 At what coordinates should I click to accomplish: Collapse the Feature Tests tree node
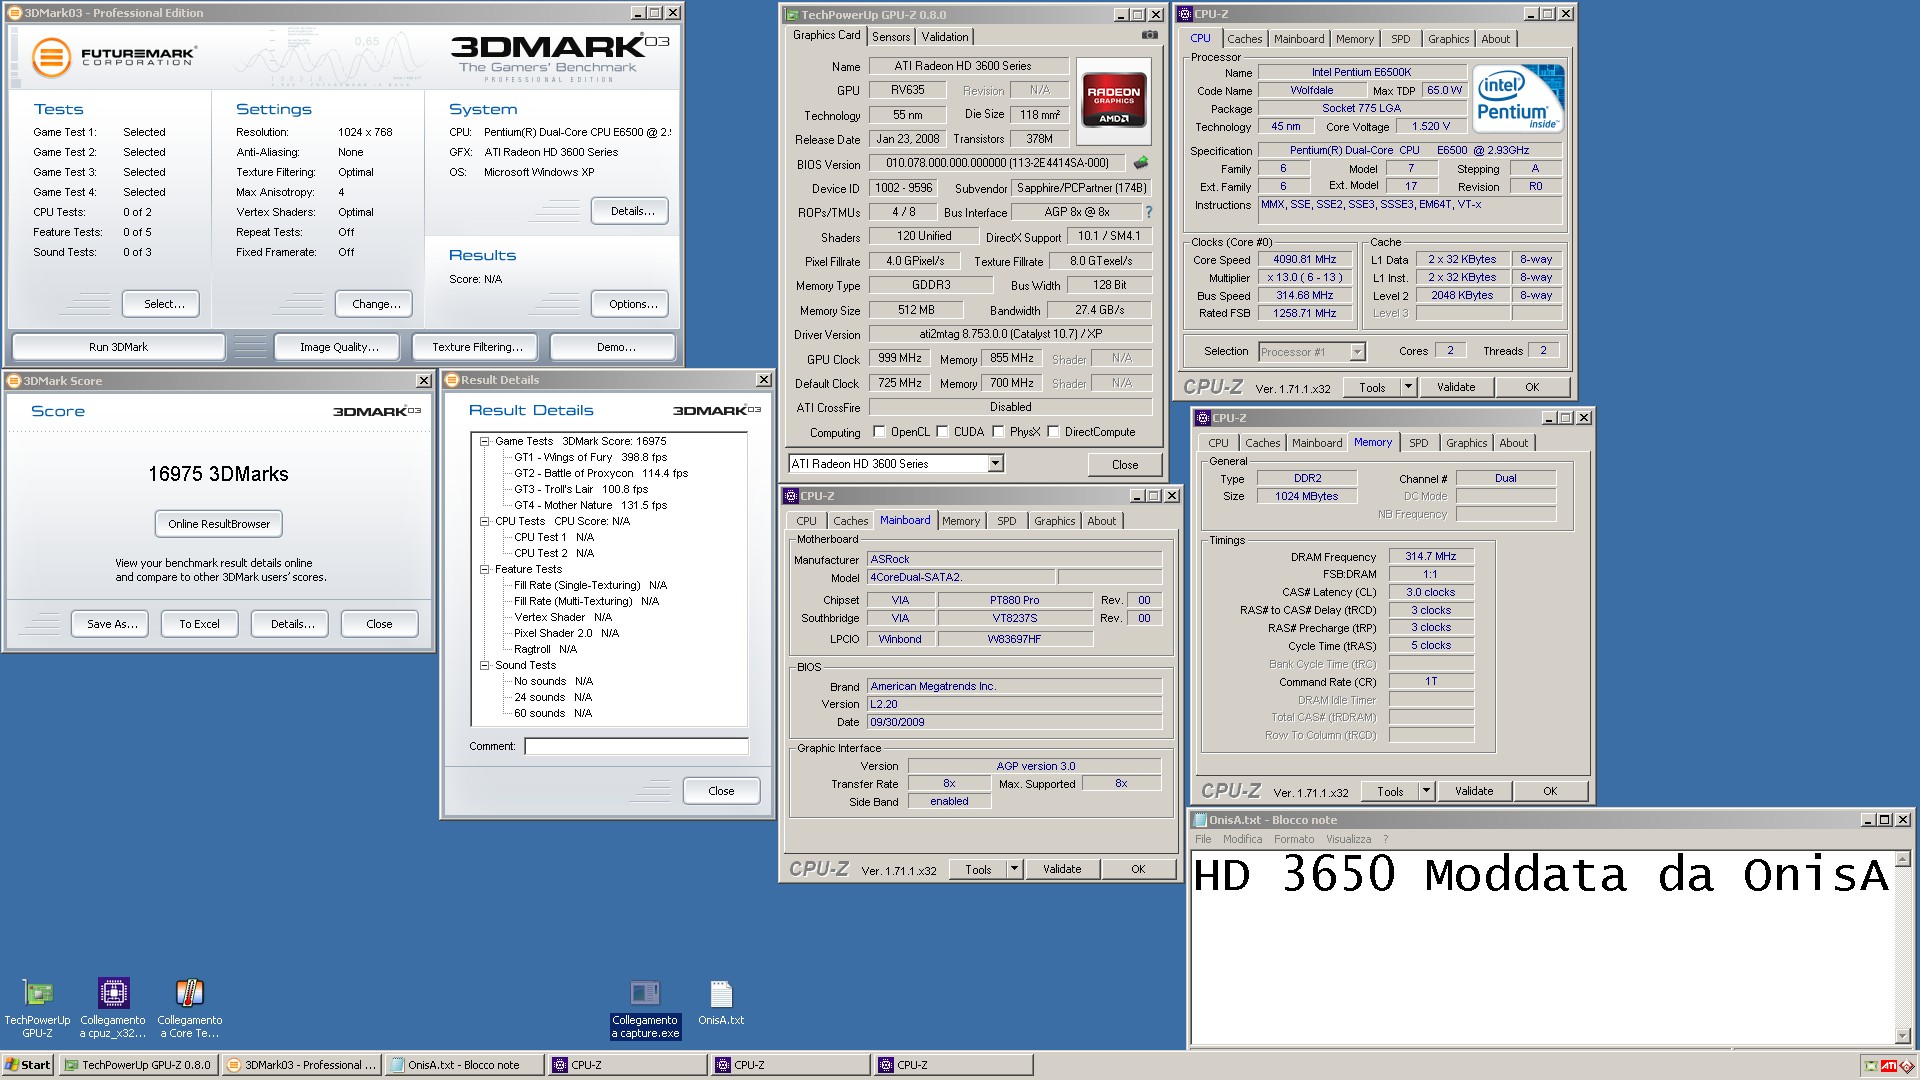485,569
